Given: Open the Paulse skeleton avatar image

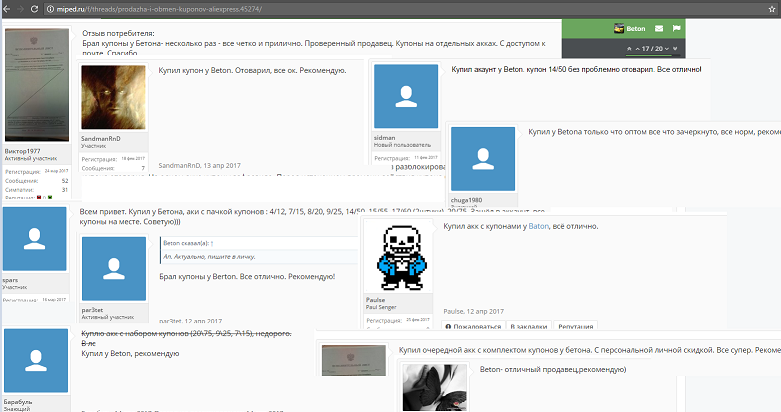Looking at the screenshot, I should click(x=401, y=258).
